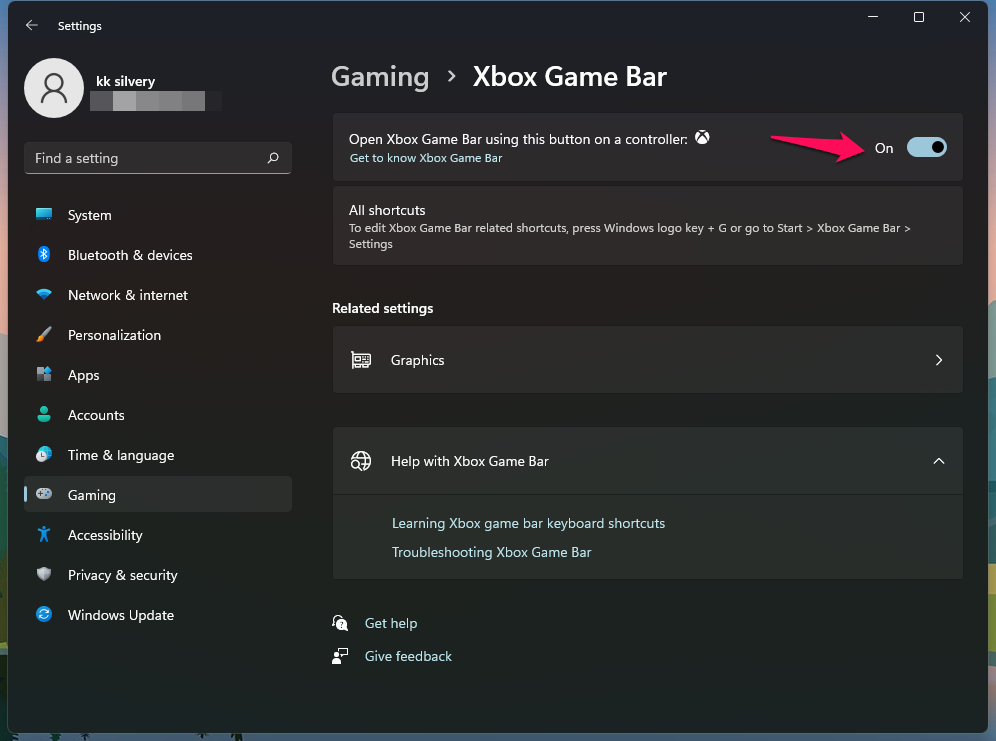
Task: Click the Give feedback link
Action: pyautogui.click(x=408, y=657)
